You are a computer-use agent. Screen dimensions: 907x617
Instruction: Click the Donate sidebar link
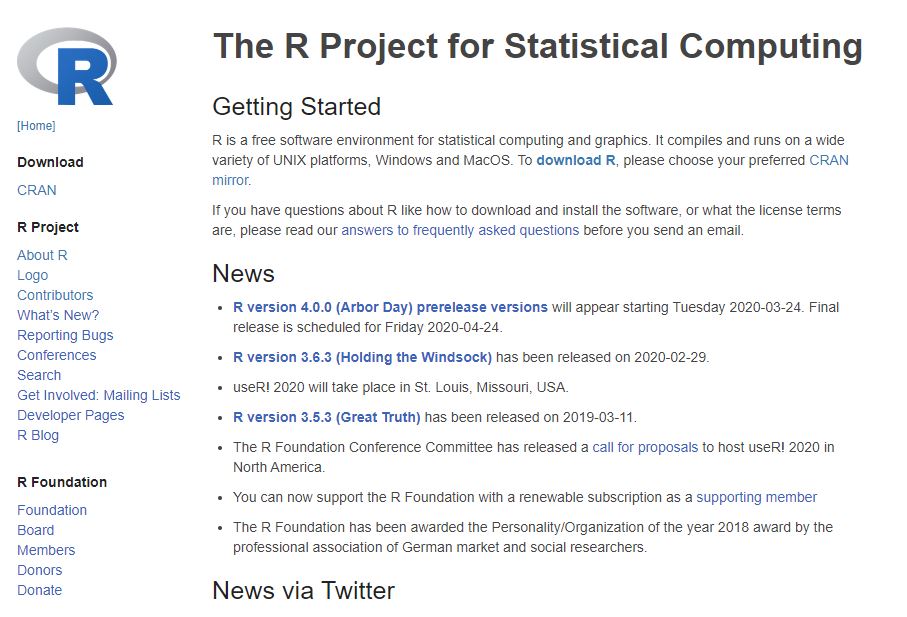[x=39, y=590]
